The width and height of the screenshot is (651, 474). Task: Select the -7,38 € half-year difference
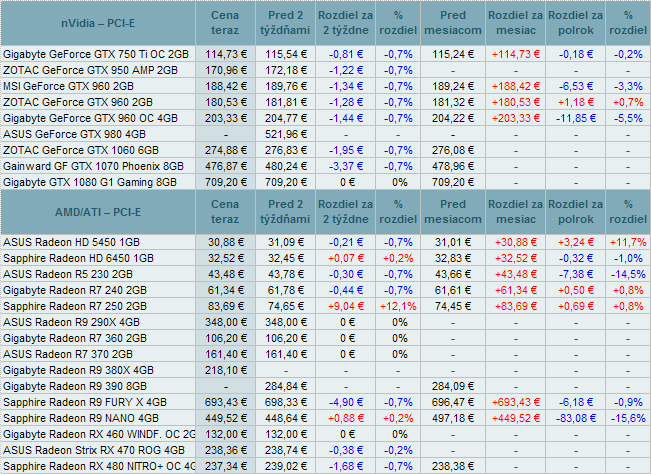pyautogui.click(x=576, y=274)
